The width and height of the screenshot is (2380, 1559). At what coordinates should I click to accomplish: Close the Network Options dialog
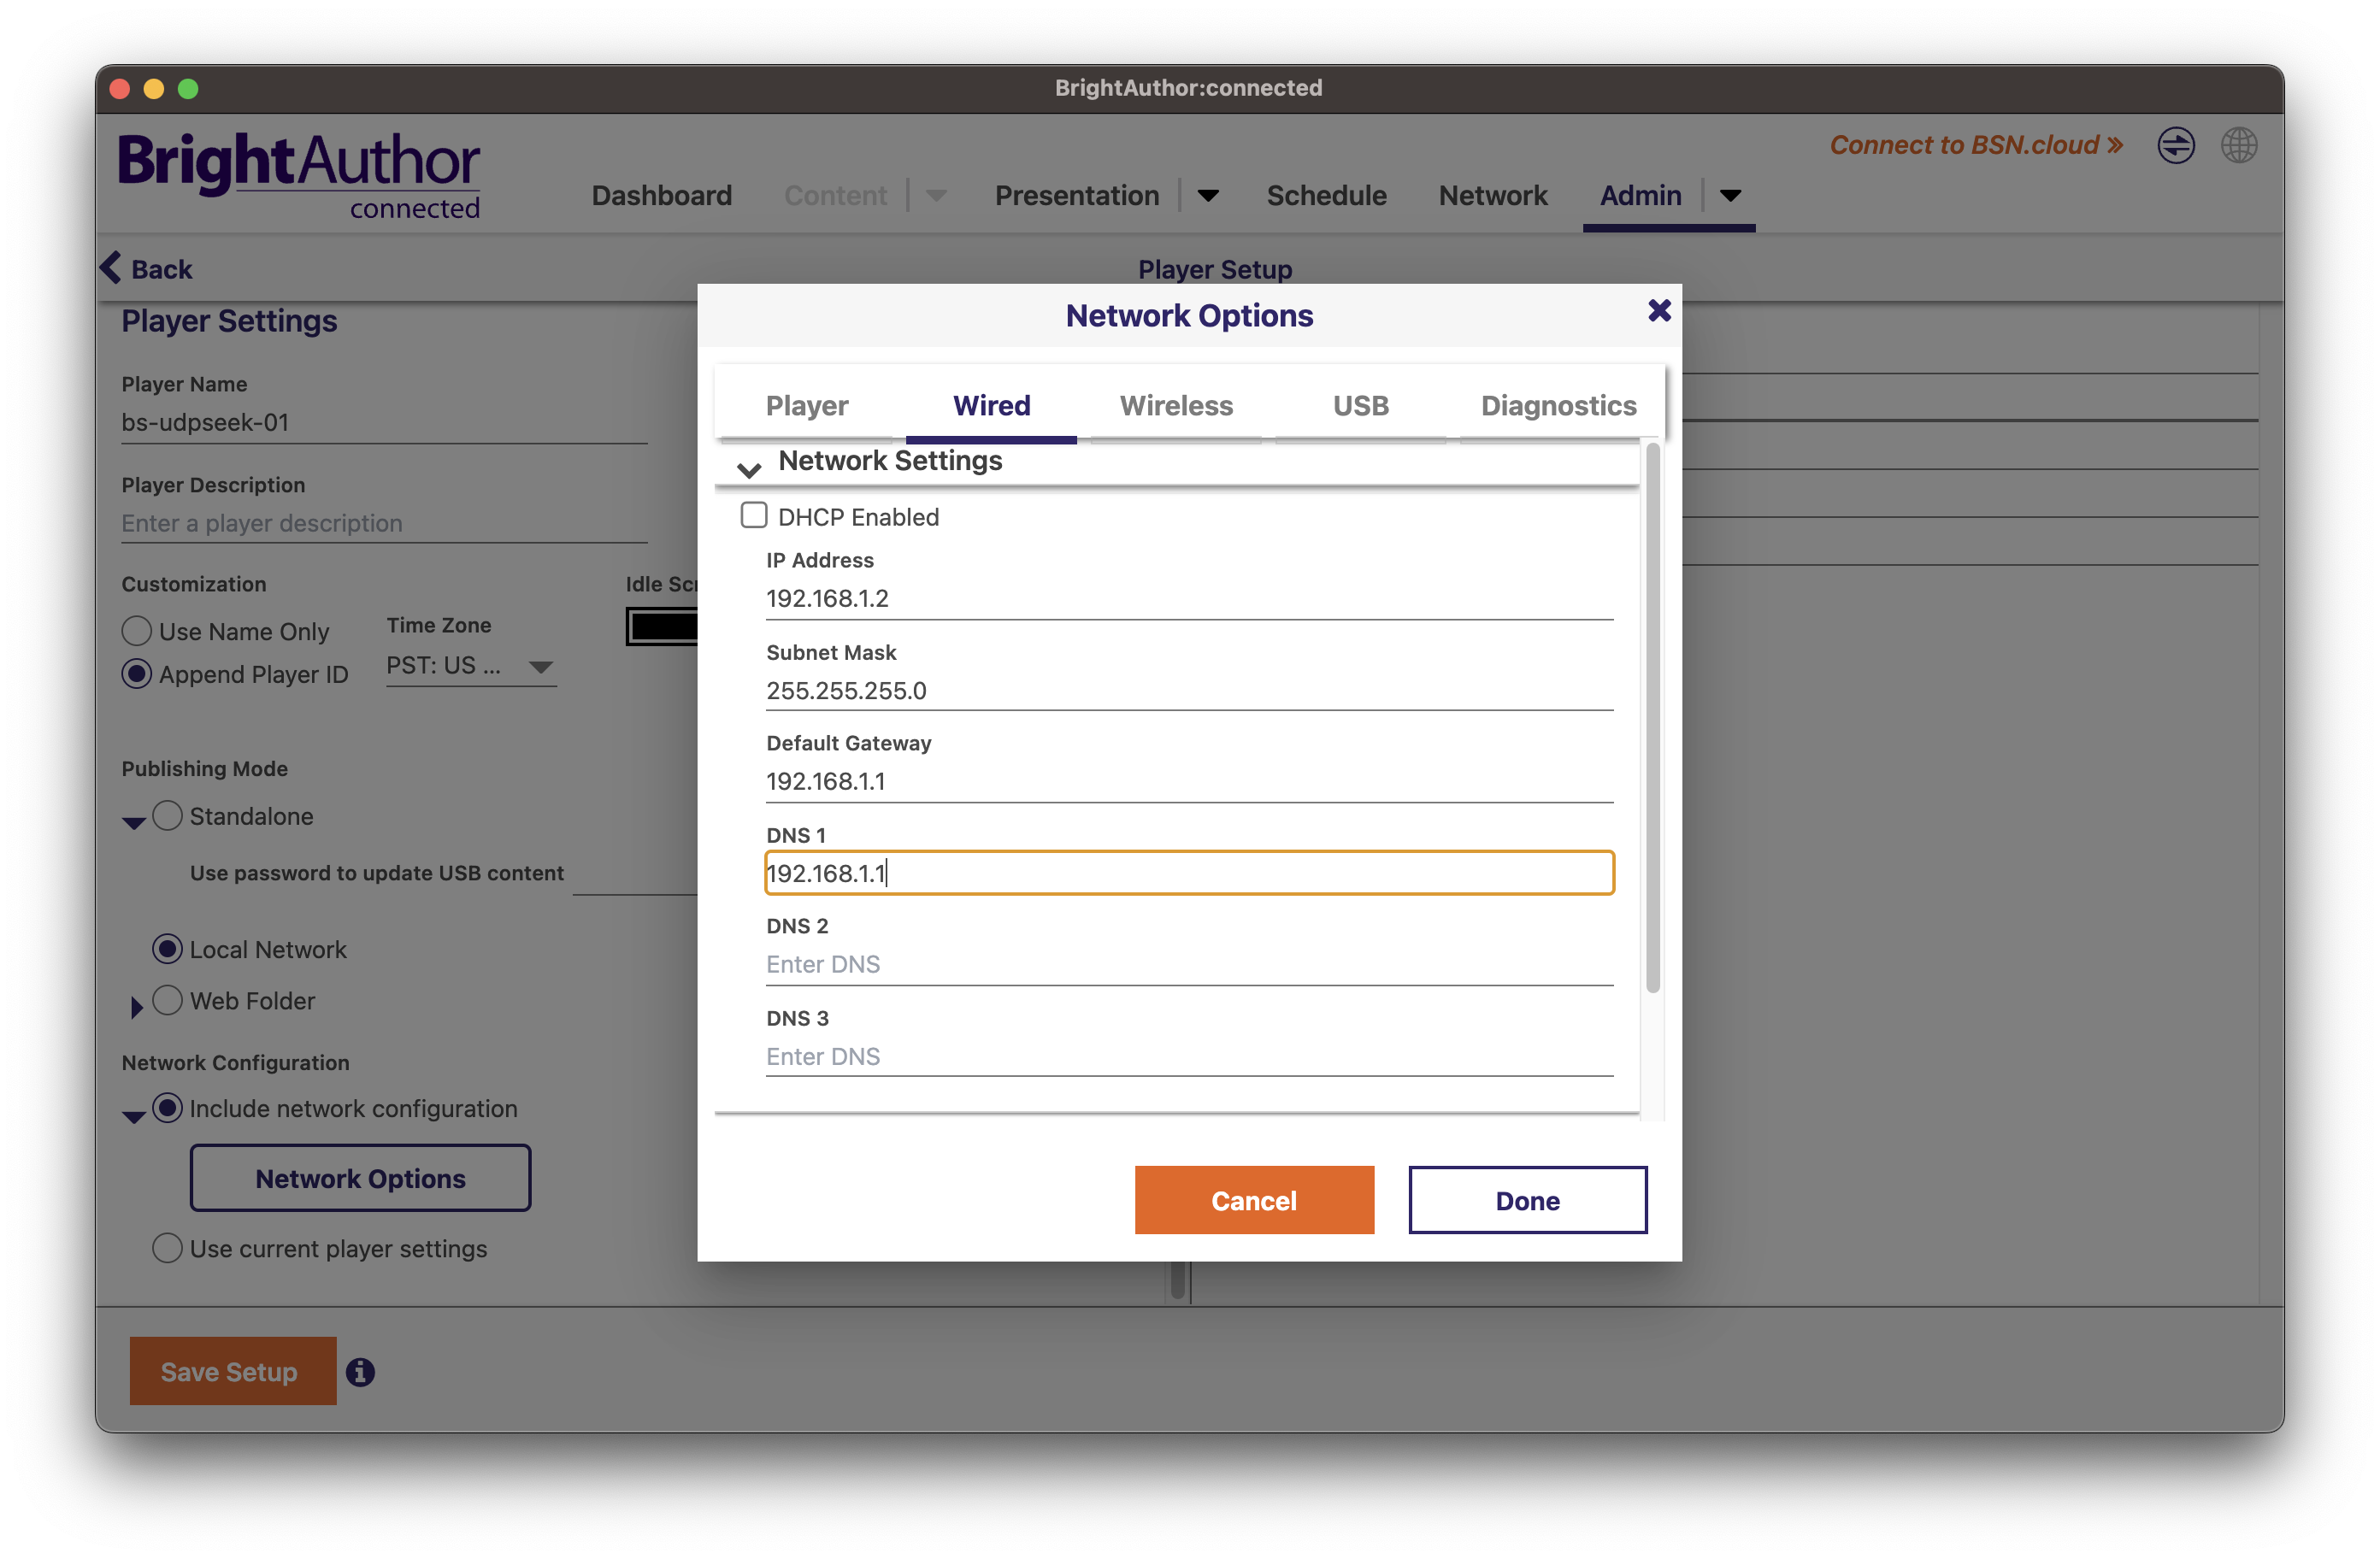tap(1659, 311)
